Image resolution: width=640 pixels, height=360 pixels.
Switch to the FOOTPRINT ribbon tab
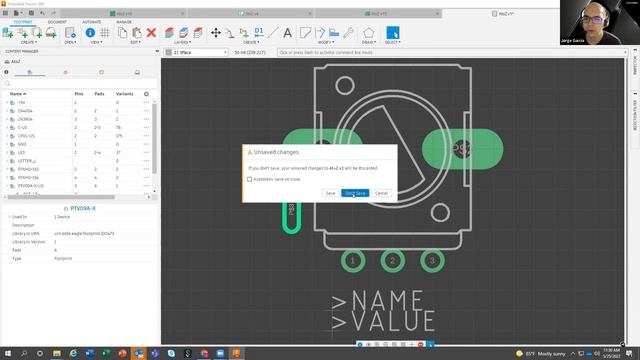tap(23, 22)
